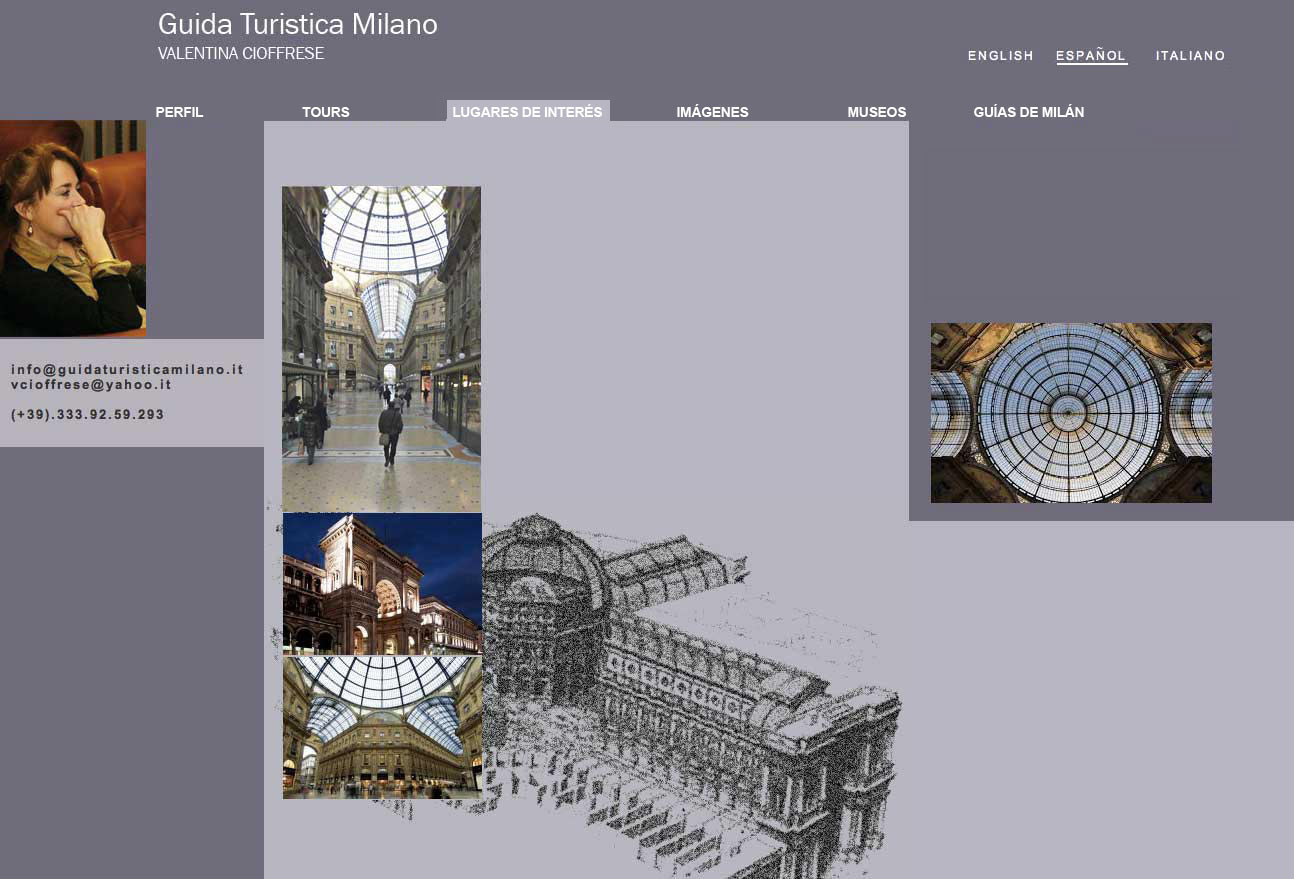Open the IMÁGENES page

tap(712, 112)
